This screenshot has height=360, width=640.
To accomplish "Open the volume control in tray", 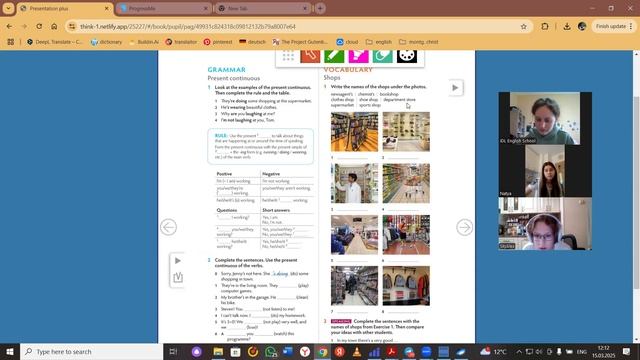I will pos(539,351).
